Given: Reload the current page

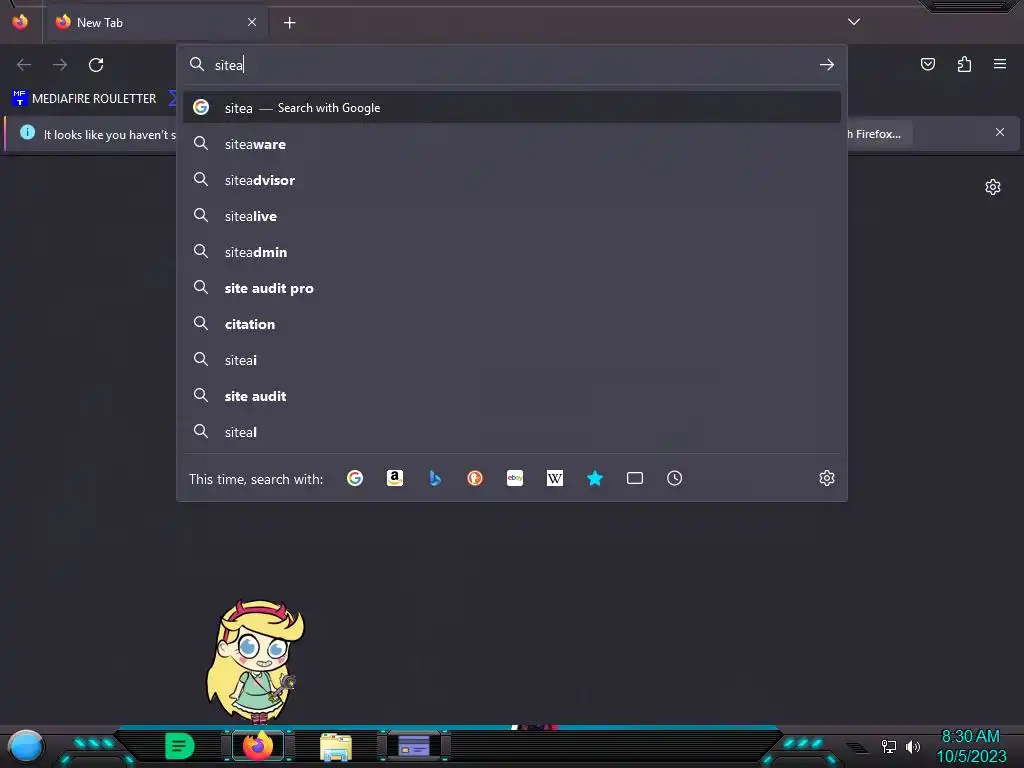Looking at the screenshot, I should coord(96,65).
